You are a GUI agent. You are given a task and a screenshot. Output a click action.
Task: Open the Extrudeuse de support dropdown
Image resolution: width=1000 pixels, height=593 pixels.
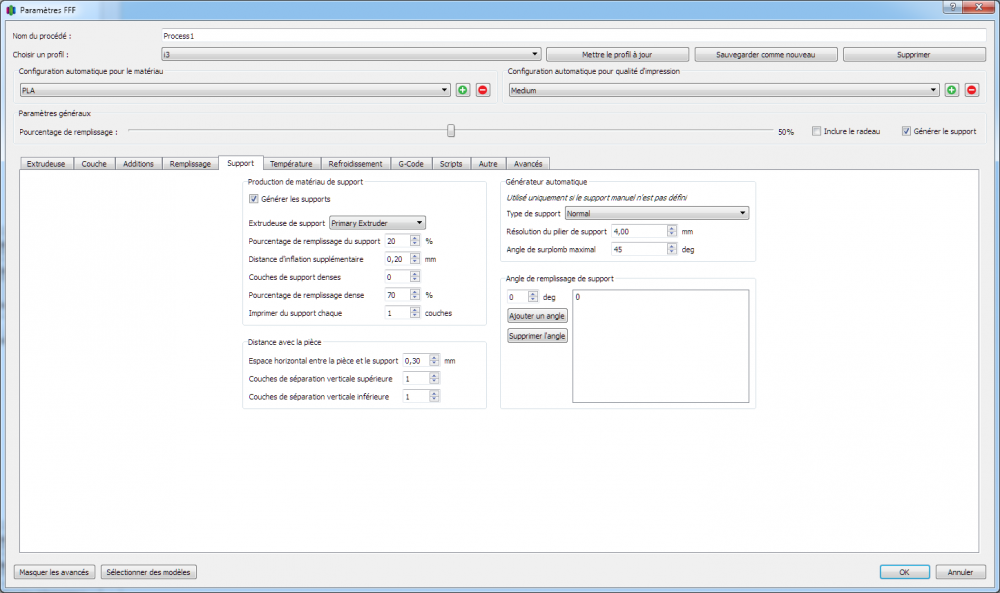click(377, 223)
